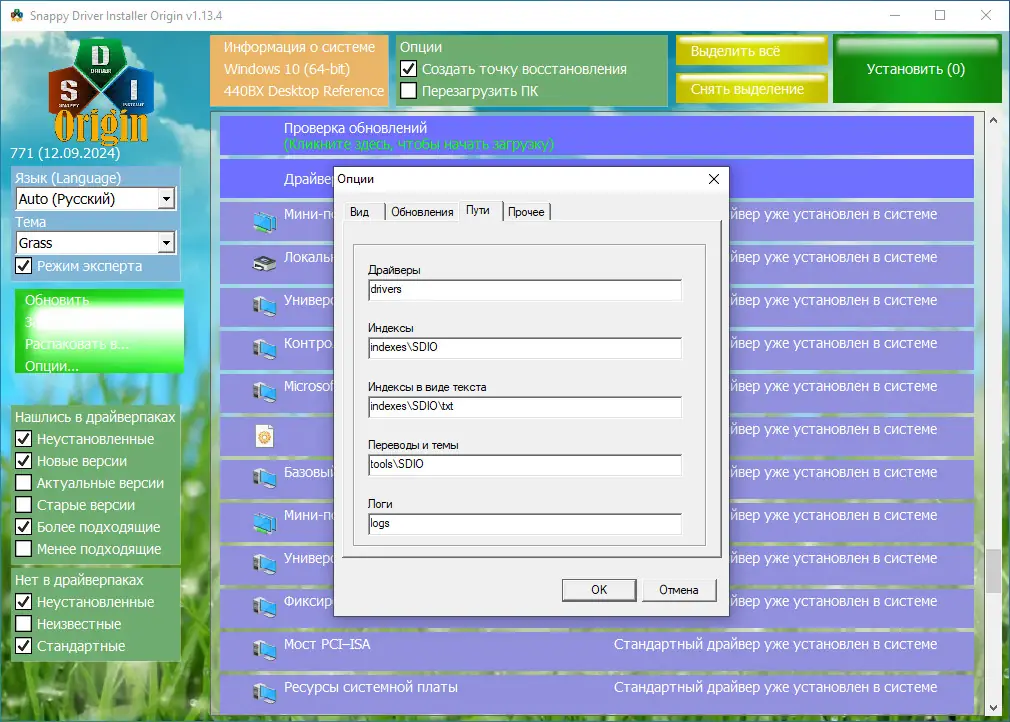Click the Ресурсы системной платы row icon
This screenshot has height=722, width=1010.
(262, 690)
